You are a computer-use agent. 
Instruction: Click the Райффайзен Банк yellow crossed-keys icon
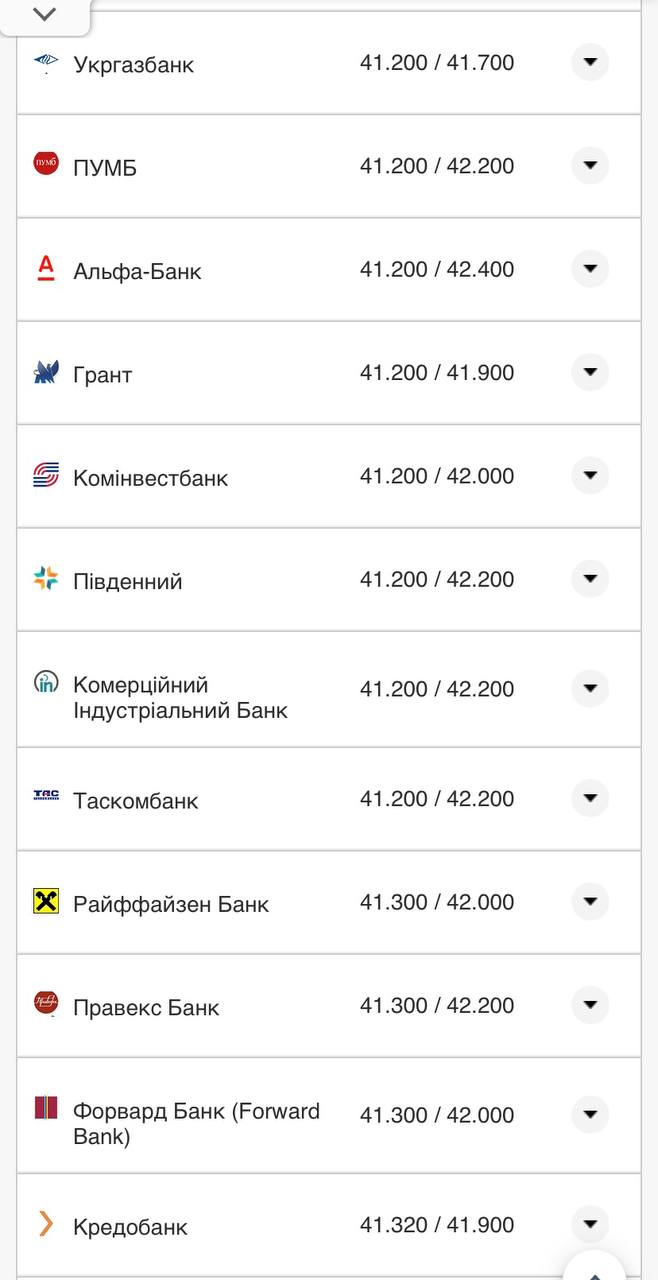coord(43,902)
